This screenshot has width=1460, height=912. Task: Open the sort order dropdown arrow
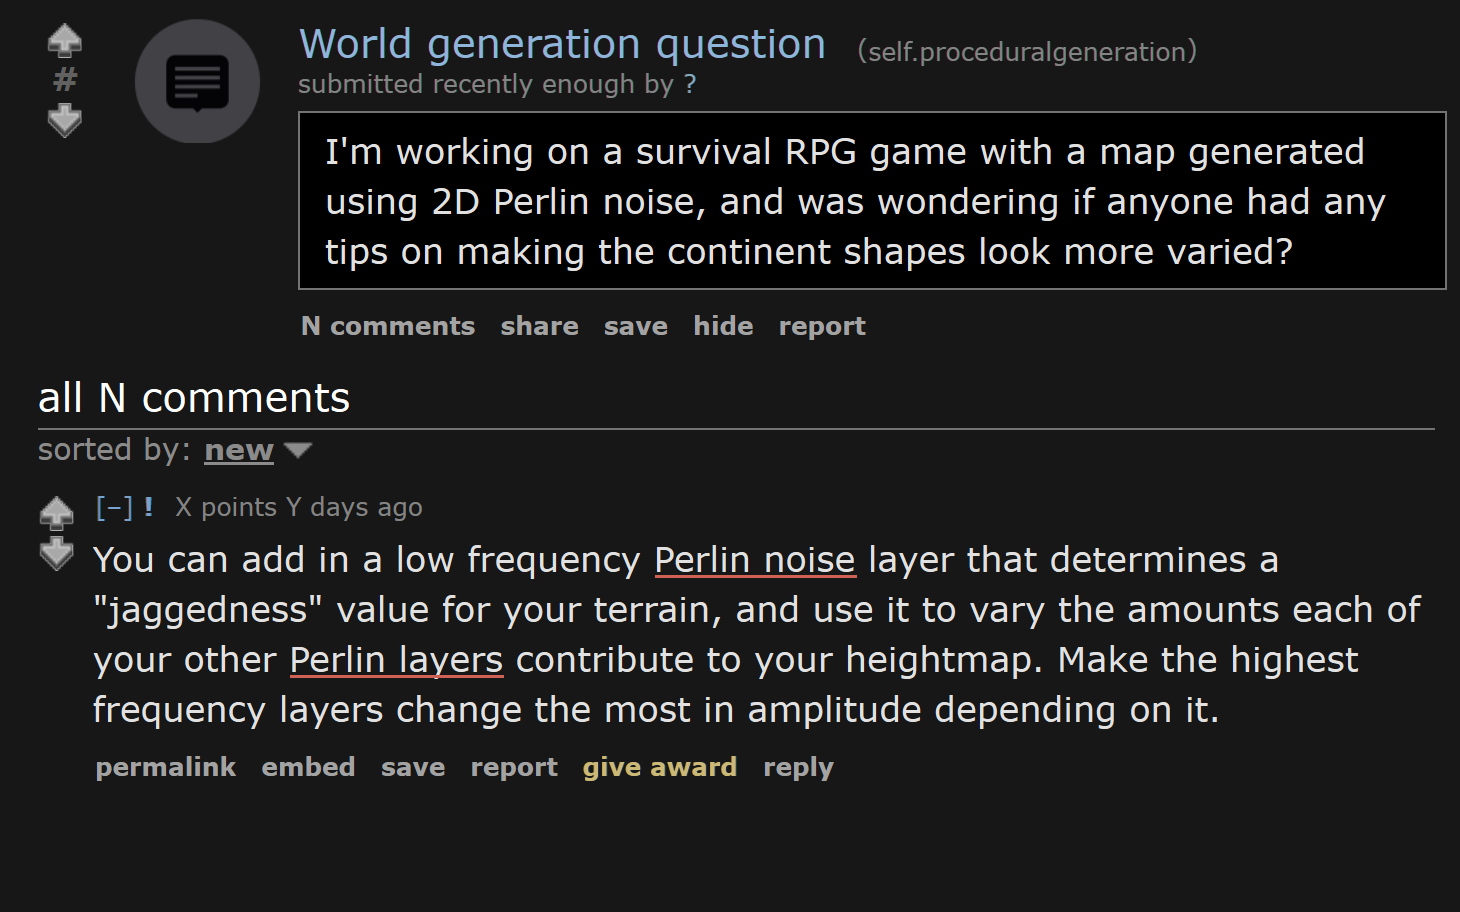298,450
